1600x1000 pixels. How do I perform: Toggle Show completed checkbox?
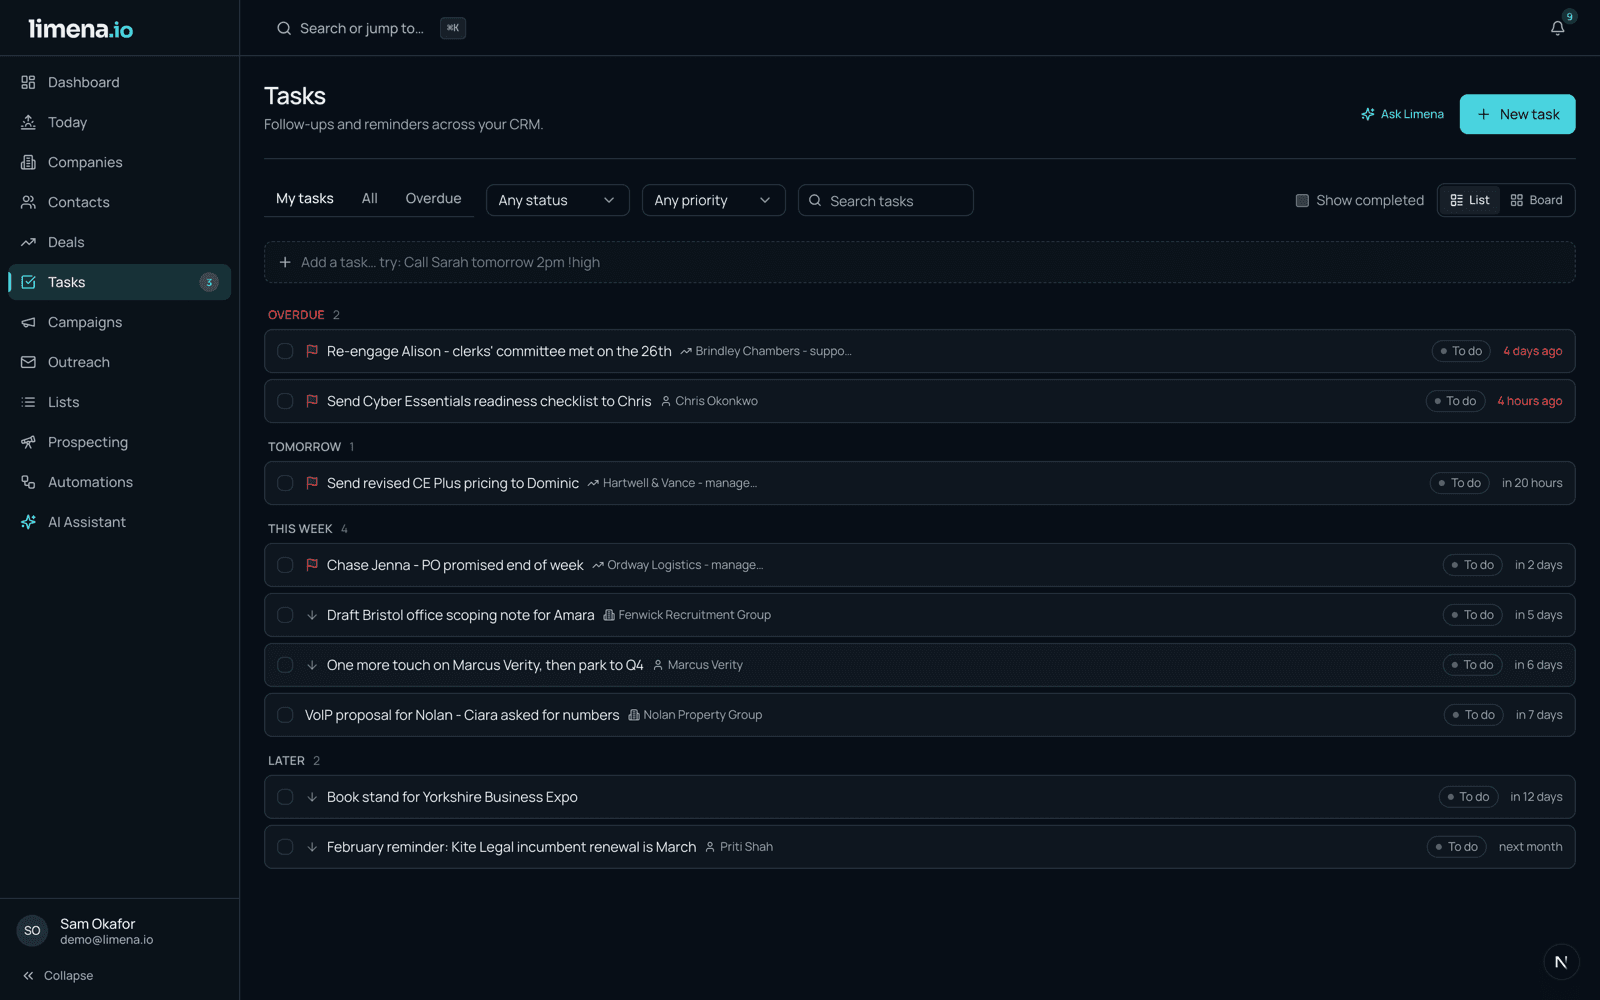1302,200
